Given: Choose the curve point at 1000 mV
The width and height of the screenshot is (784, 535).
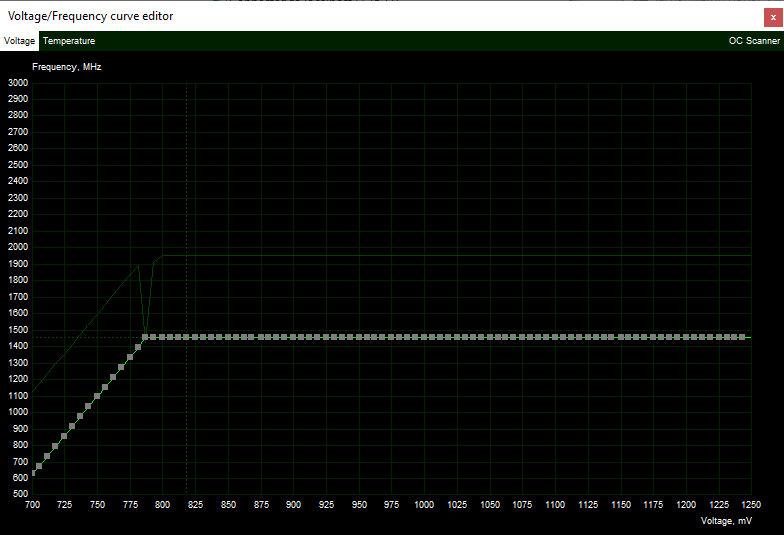Looking at the screenshot, I should point(424,337).
